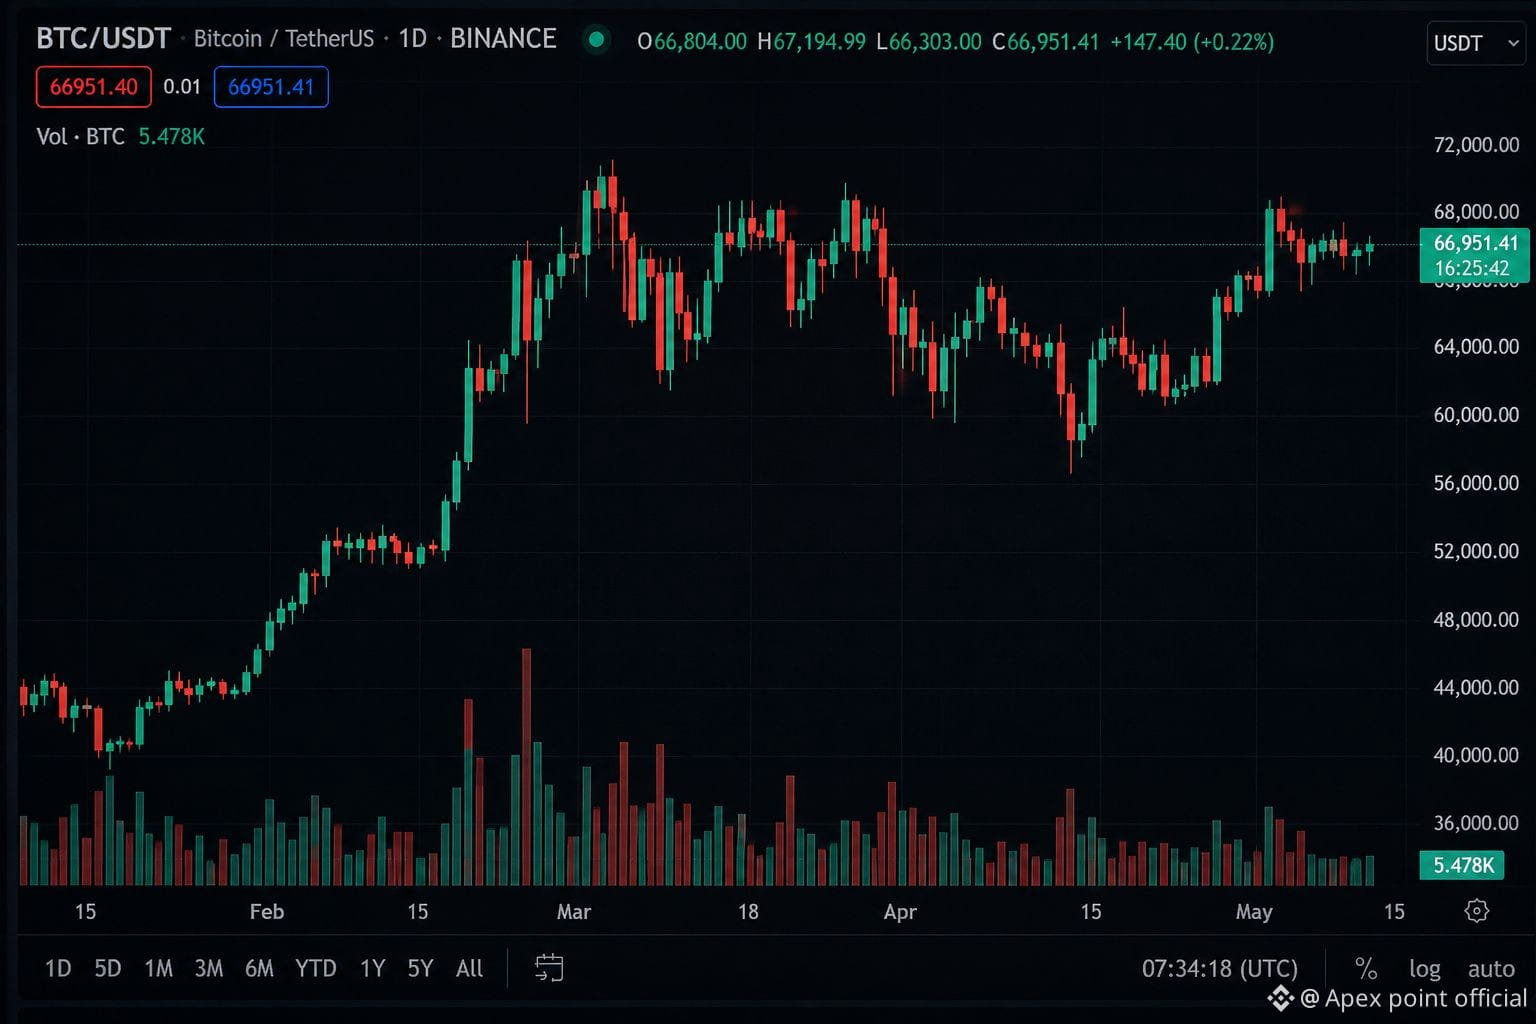This screenshot has width=1536, height=1024.
Task: Click current price label 66,951.41 on axis
Action: click(1475, 243)
